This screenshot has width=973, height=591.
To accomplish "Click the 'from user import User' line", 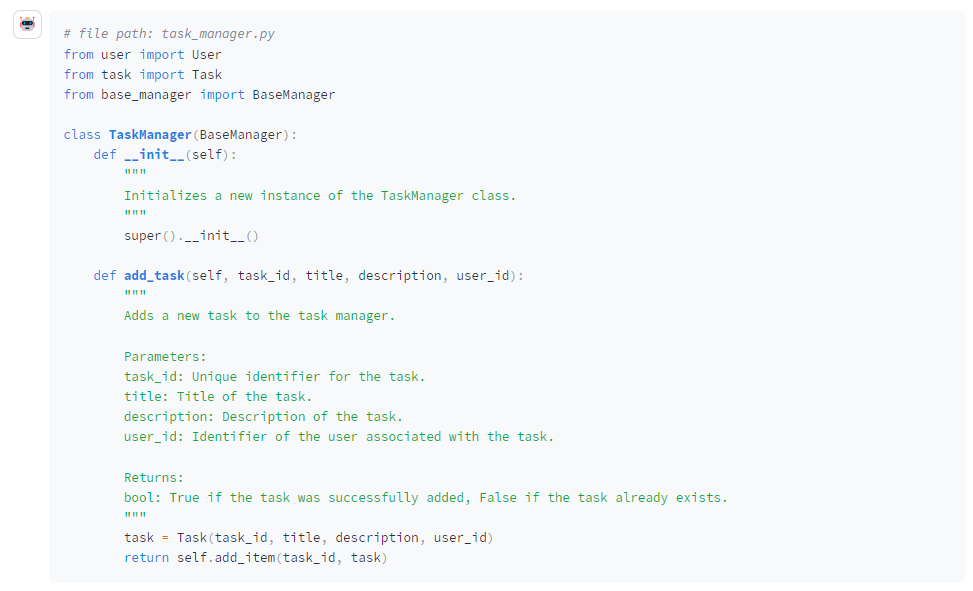I will [x=142, y=54].
